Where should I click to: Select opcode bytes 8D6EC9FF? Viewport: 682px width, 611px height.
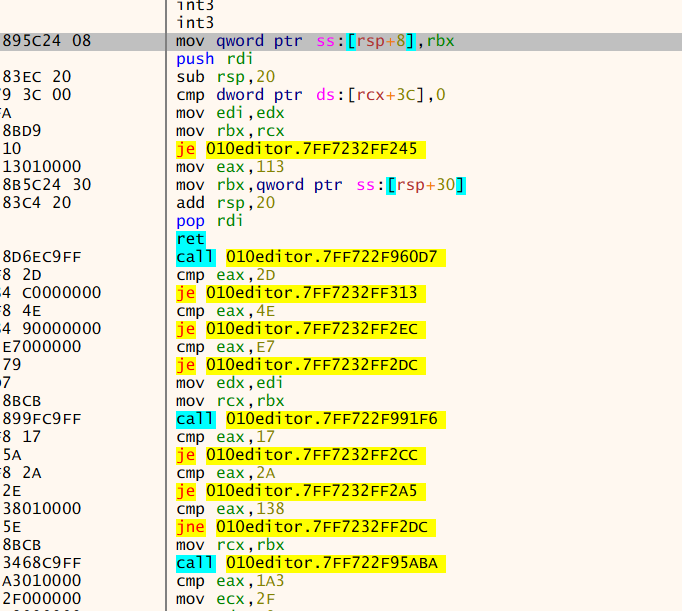(42, 257)
